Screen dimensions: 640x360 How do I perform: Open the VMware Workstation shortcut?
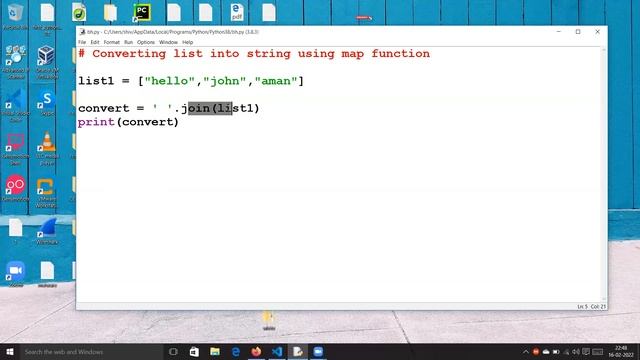[x=46, y=187]
